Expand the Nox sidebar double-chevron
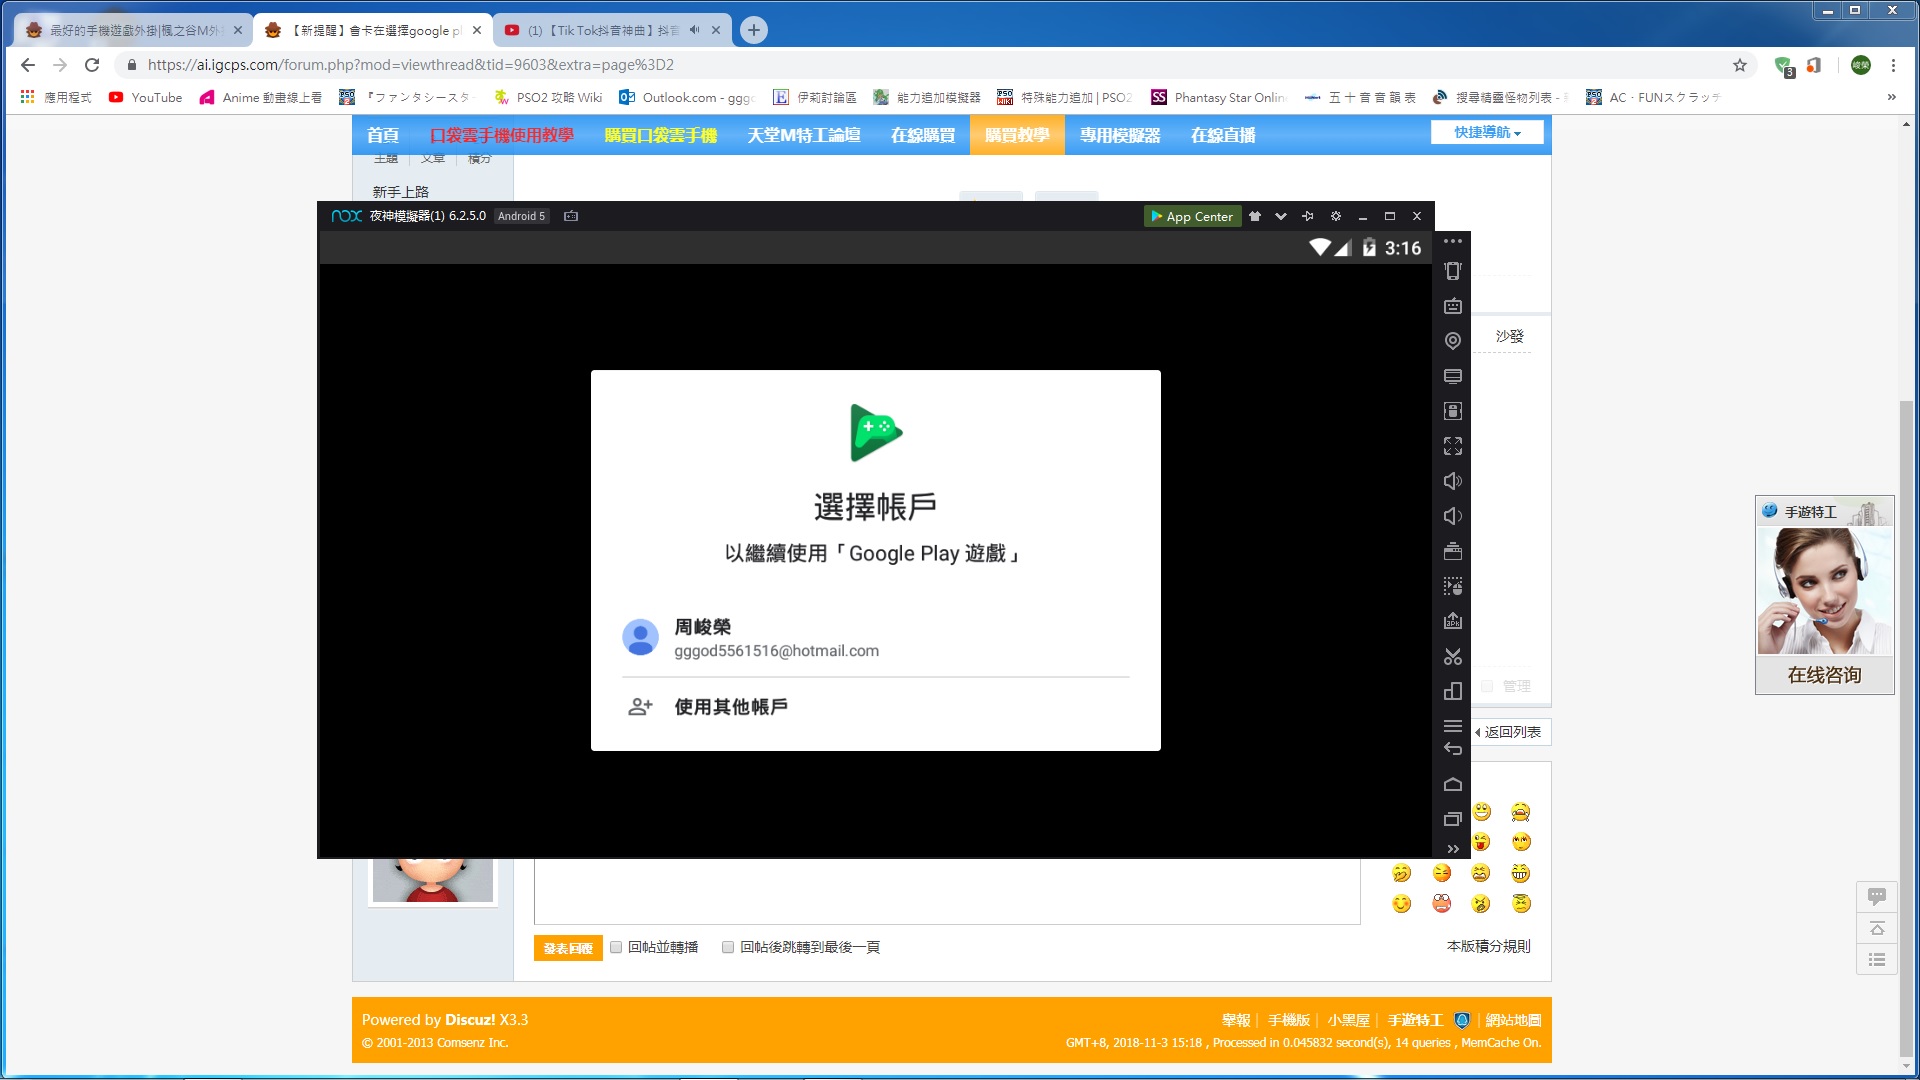Viewport: 1920px width, 1080px height. click(x=1453, y=849)
